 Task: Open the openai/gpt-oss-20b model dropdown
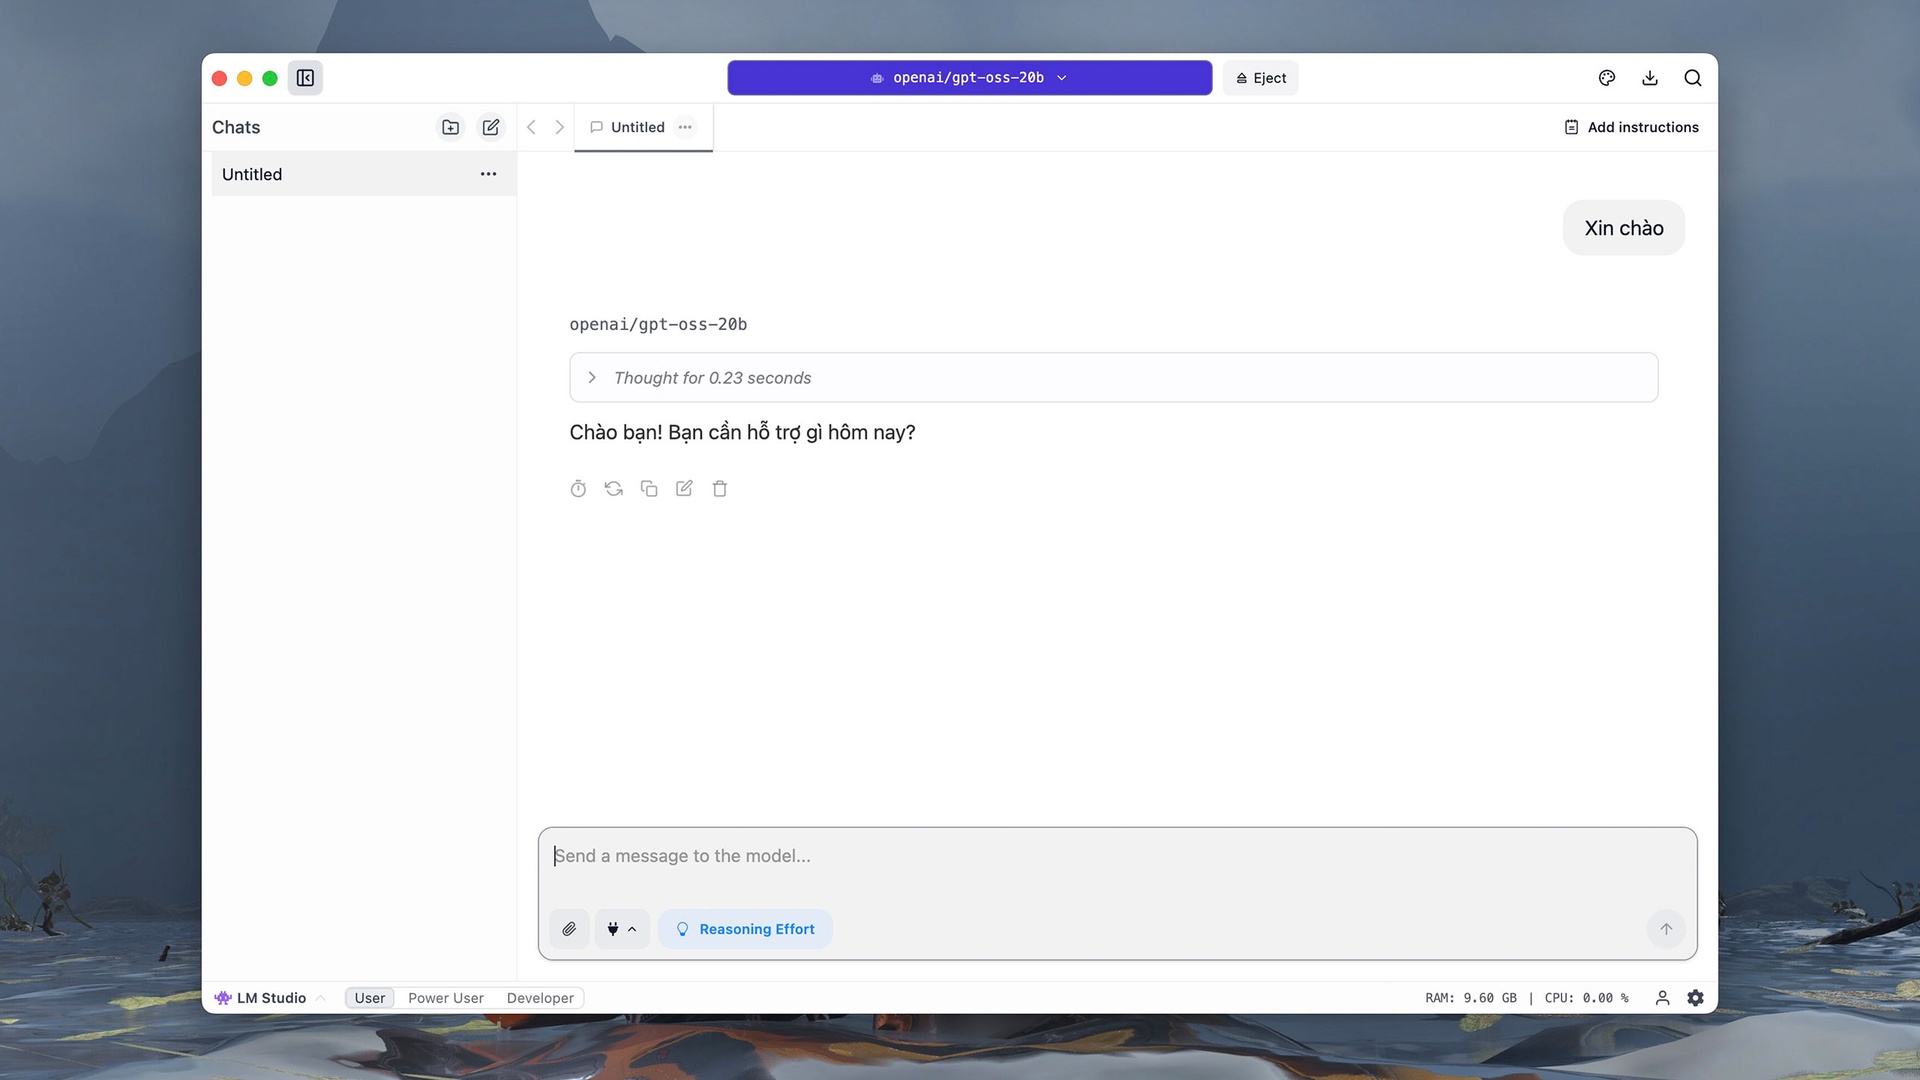(x=969, y=78)
